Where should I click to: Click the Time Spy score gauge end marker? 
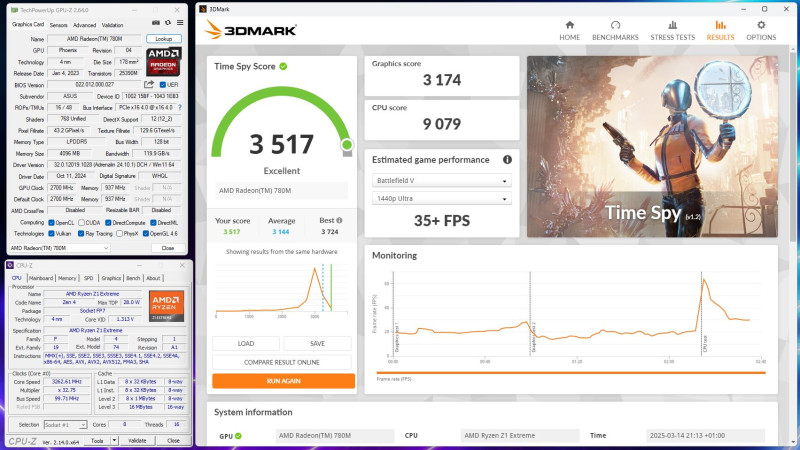(x=347, y=145)
